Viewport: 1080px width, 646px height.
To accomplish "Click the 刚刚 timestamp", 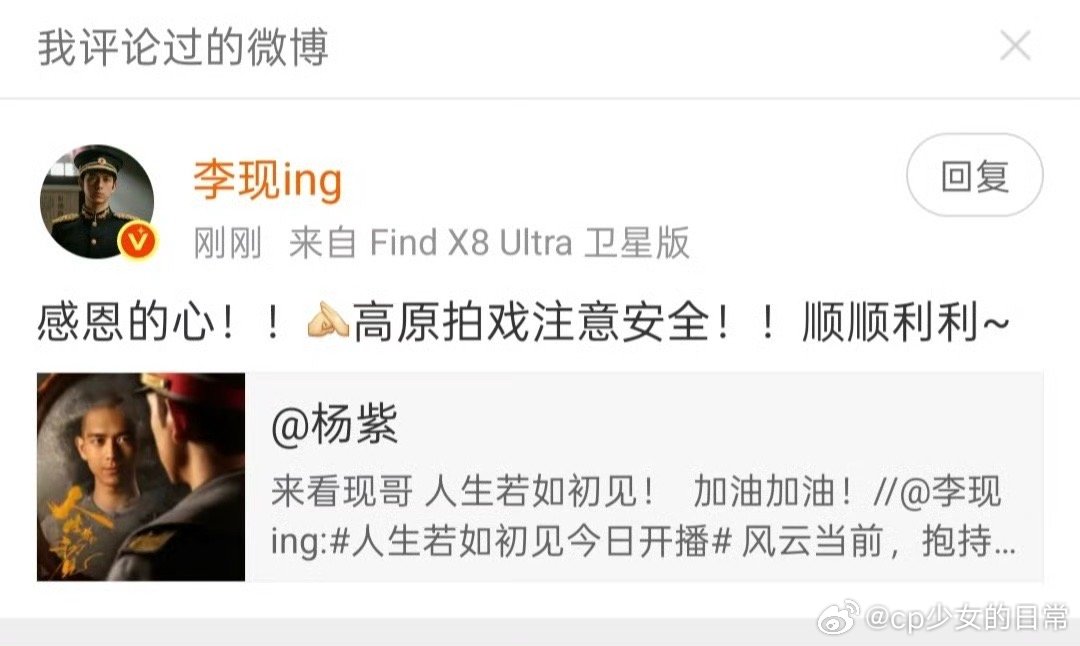I will pos(228,243).
